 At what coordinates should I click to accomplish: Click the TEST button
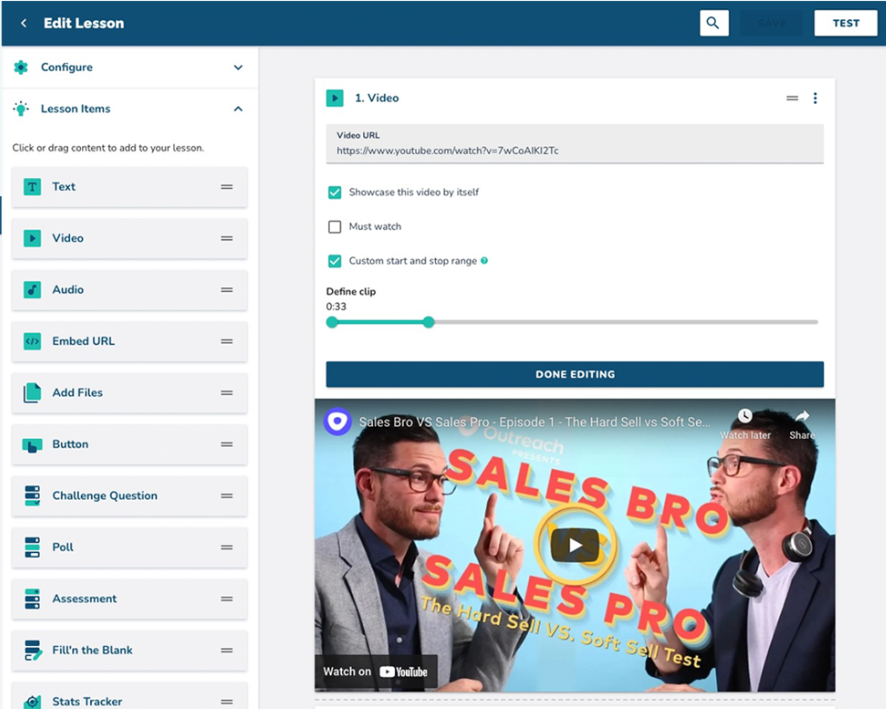click(846, 23)
